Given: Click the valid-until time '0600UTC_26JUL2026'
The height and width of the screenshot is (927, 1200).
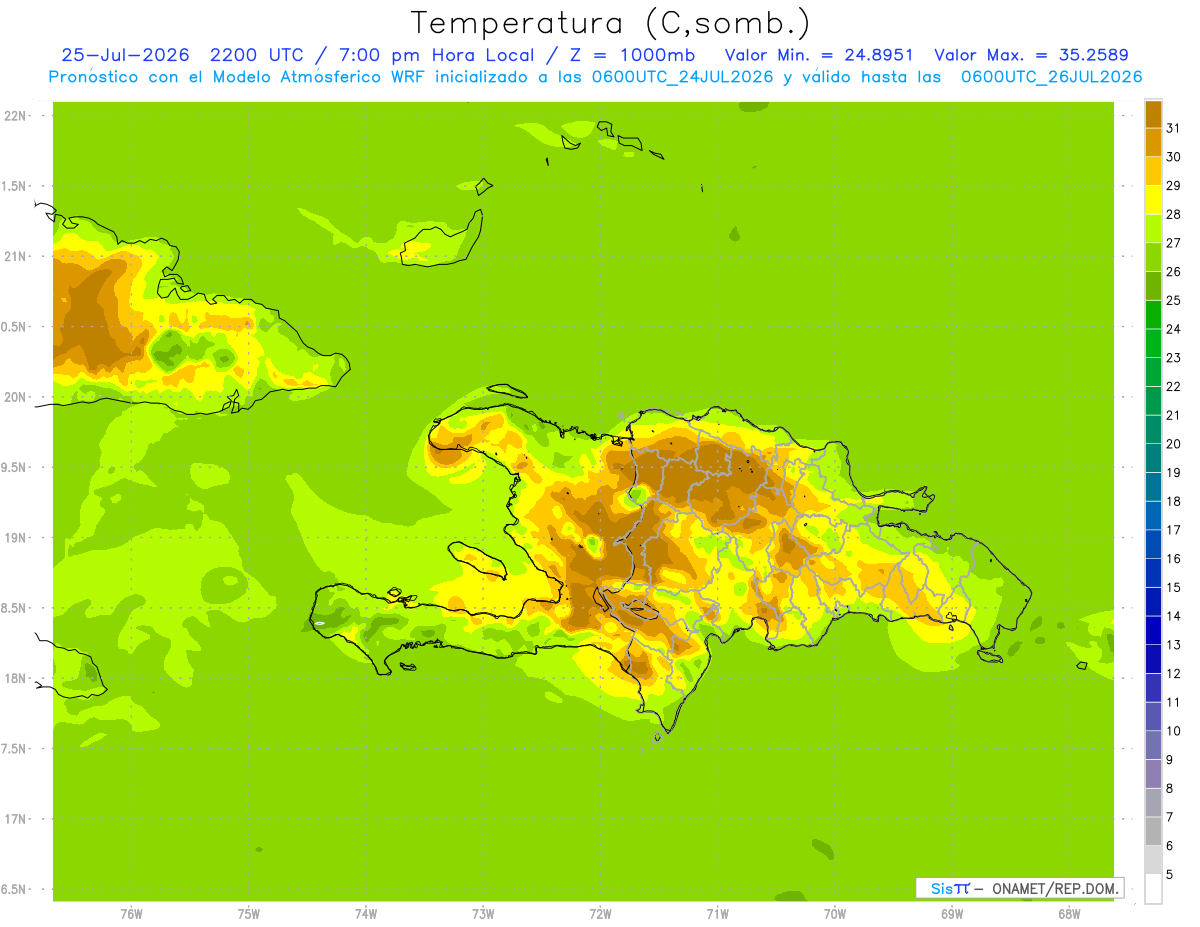Looking at the screenshot, I should click(x=1052, y=77).
